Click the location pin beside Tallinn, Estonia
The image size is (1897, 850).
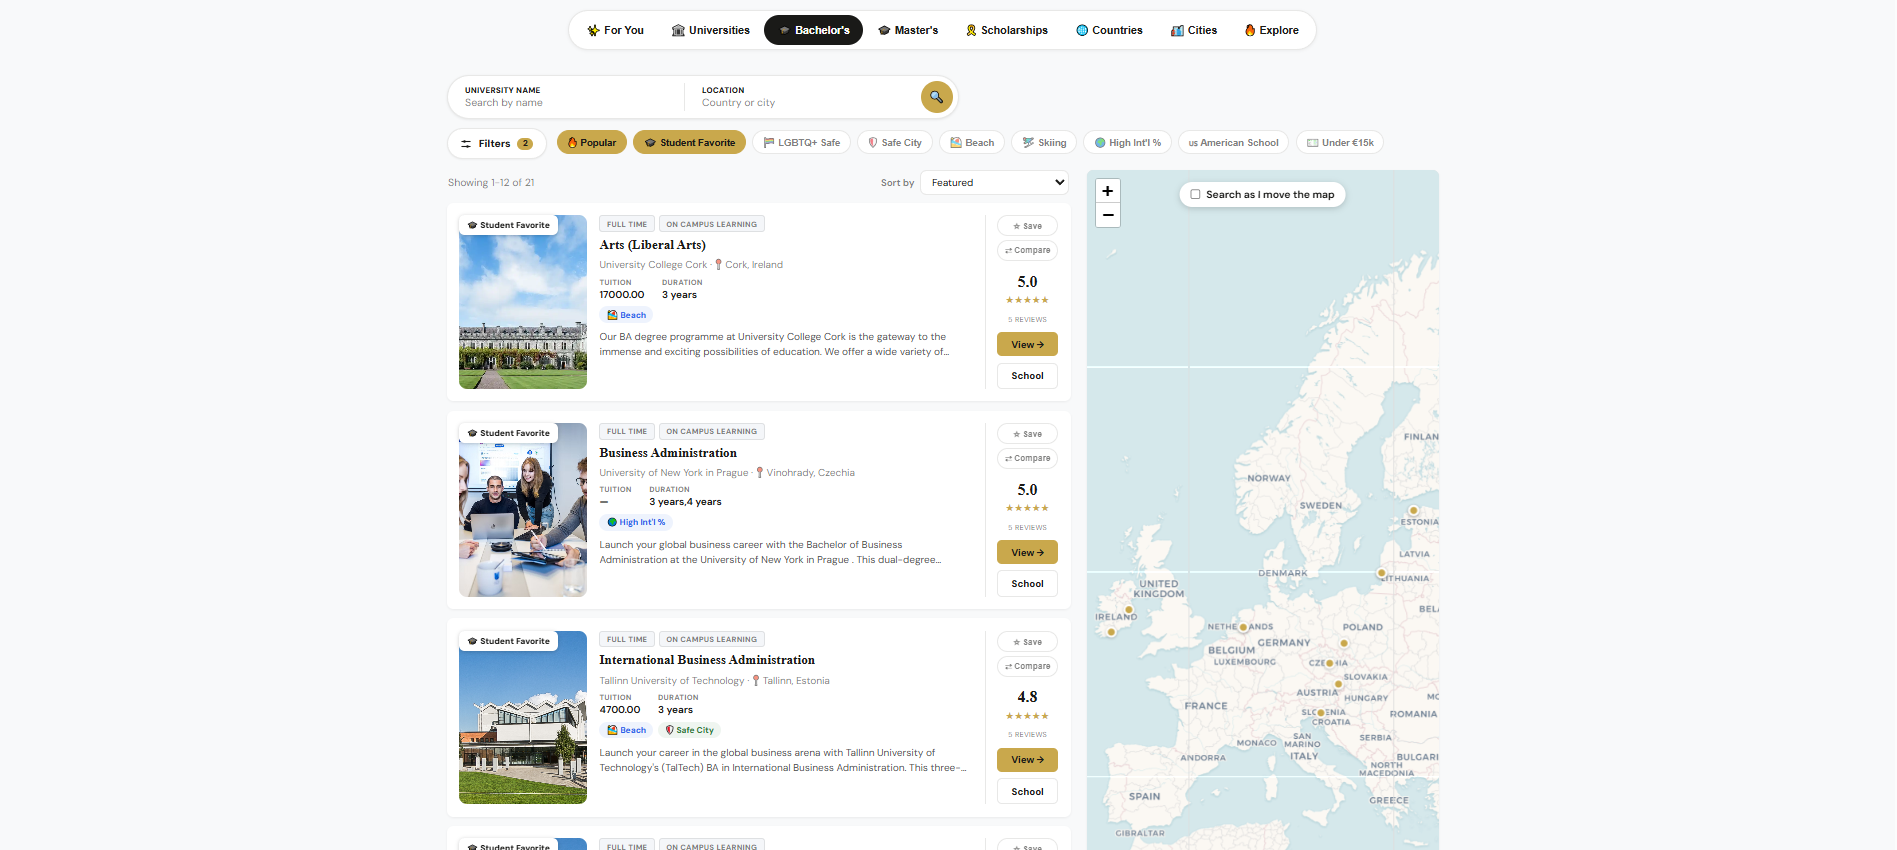(x=756, y=681)
